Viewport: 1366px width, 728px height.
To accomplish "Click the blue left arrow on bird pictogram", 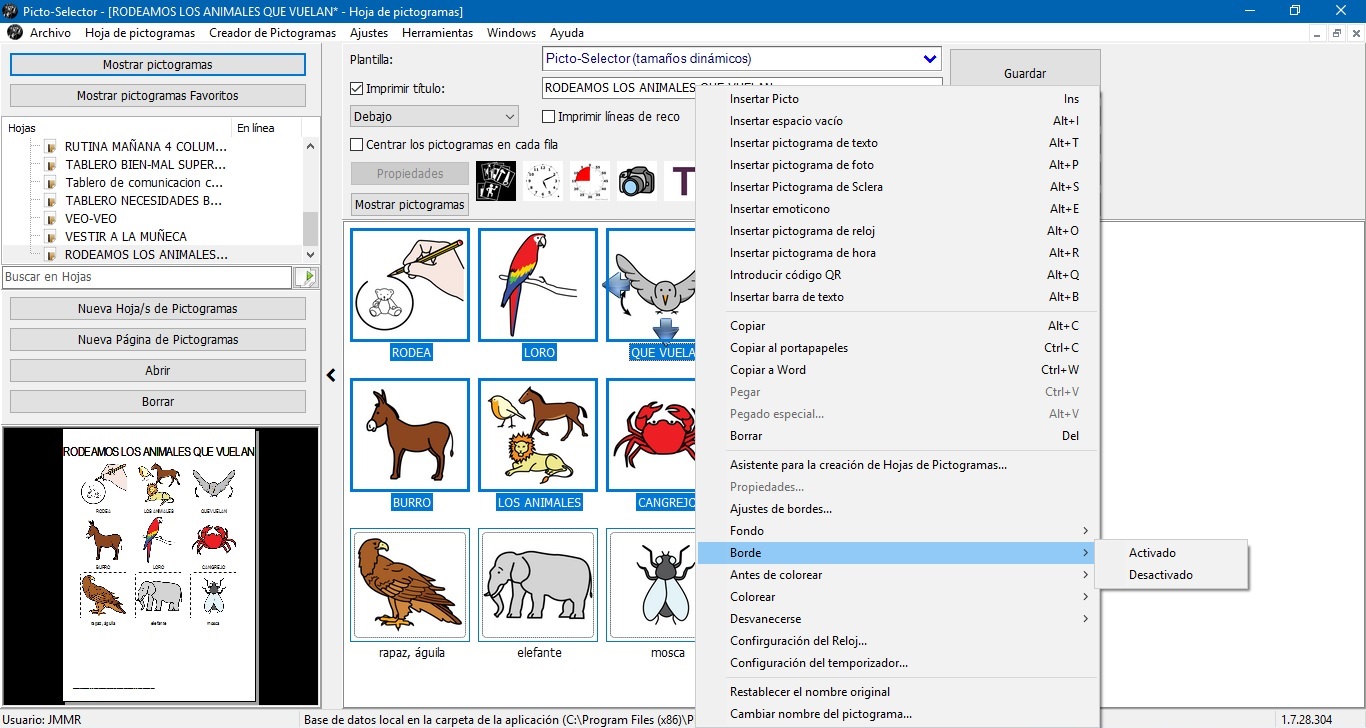I will pos(615,286).
